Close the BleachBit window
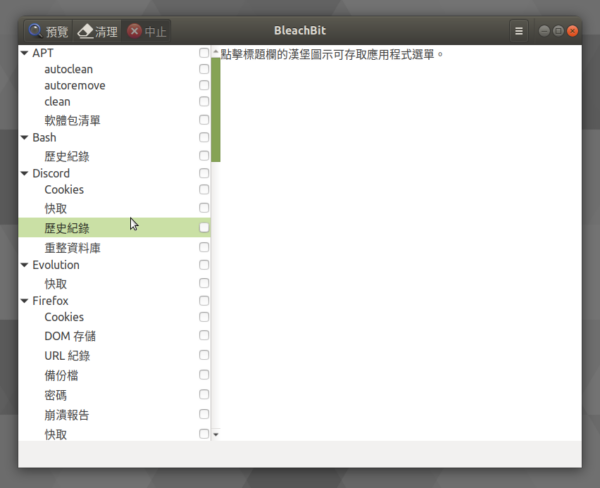The height and width of the screenshot is (488, 600). click(572, 31)
